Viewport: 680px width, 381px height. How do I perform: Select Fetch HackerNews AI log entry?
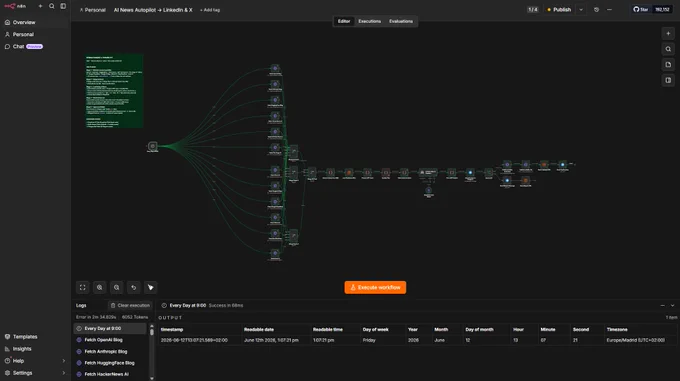point(110,374)
